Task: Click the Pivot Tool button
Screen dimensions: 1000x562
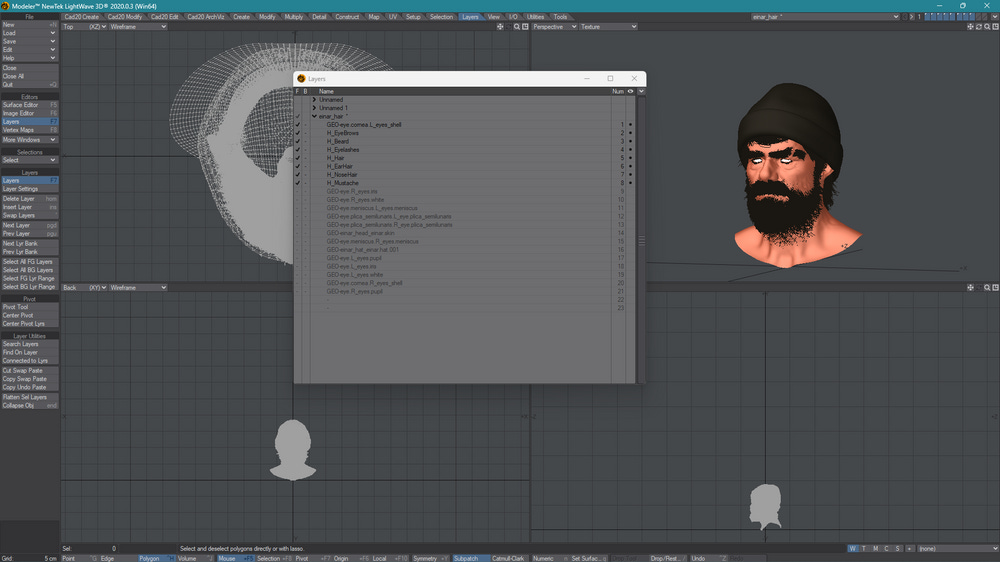Action: pos(29,307)
